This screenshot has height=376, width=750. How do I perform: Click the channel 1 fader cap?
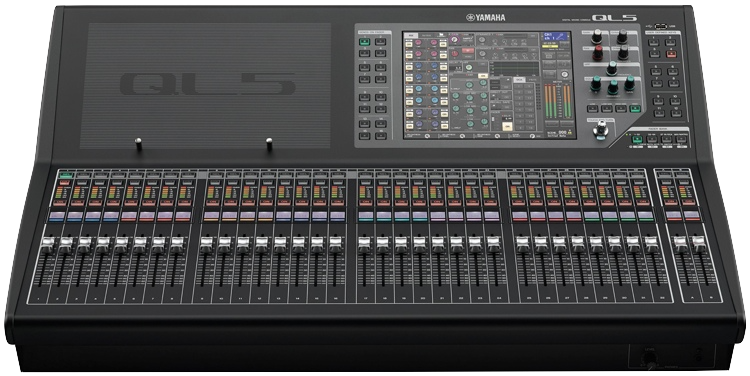point(47,243)
